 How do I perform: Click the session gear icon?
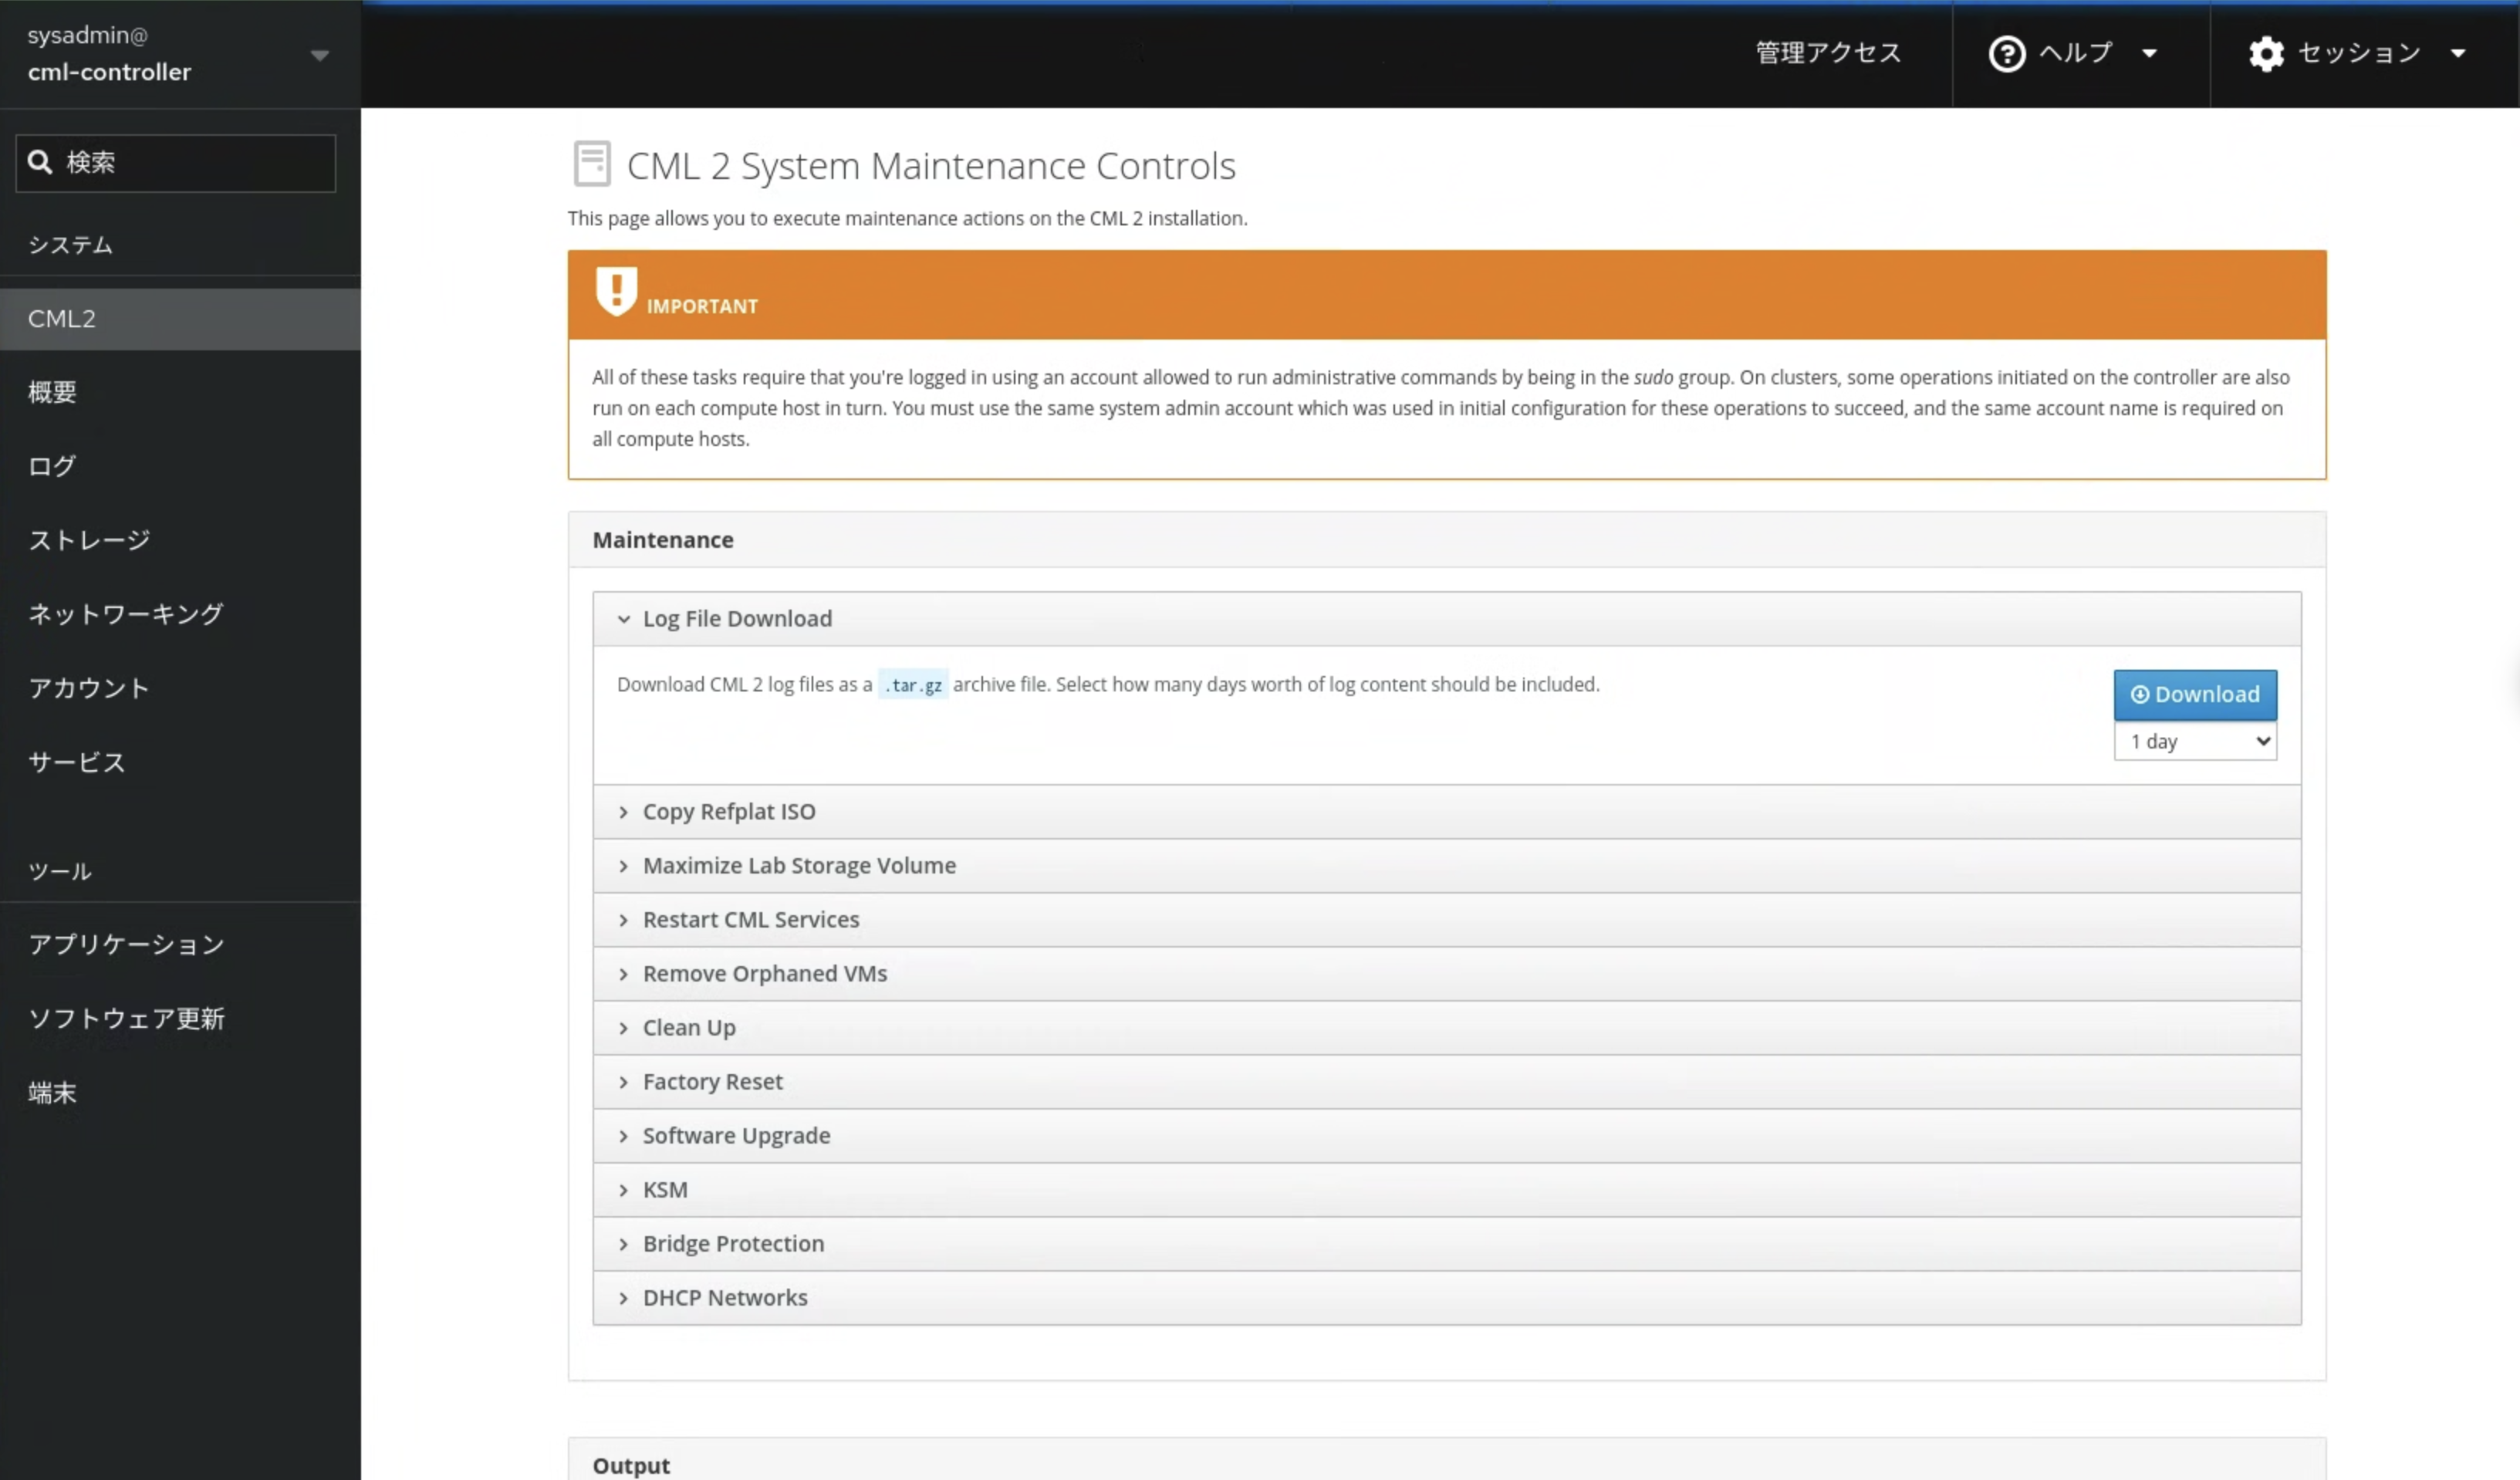coord(2266,54)
